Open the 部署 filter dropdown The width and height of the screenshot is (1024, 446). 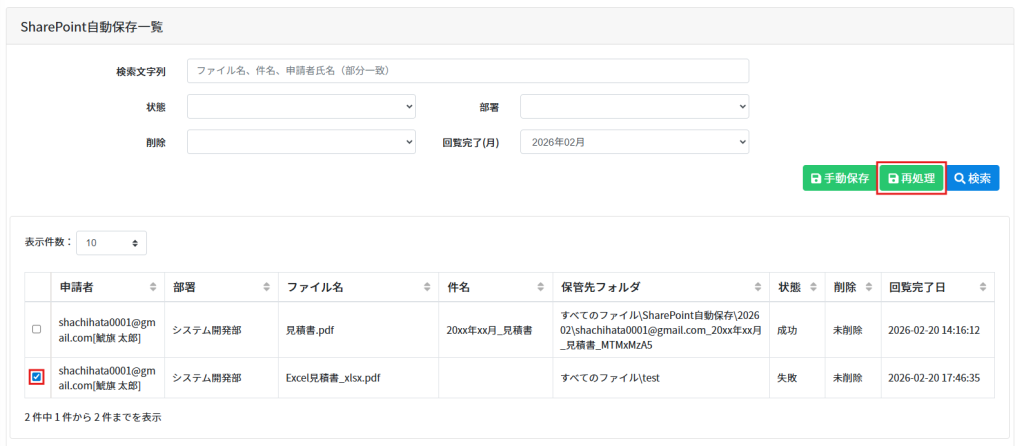pos(634,106)
